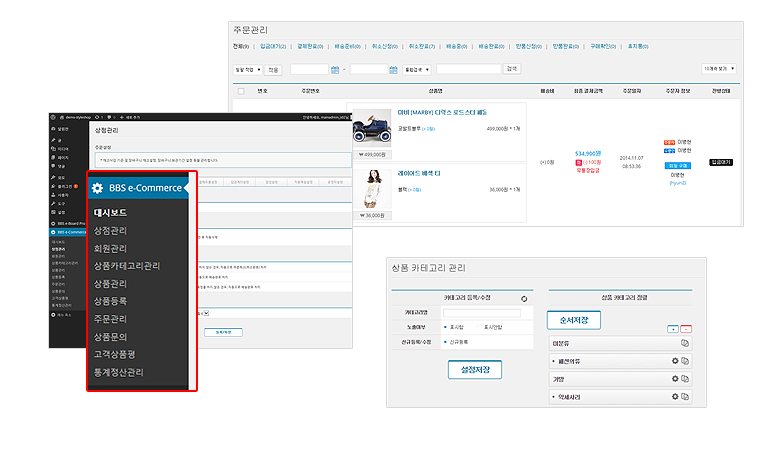Open 회원관리 in enlarged menu
Screen dimensions: 760x454
111,249
